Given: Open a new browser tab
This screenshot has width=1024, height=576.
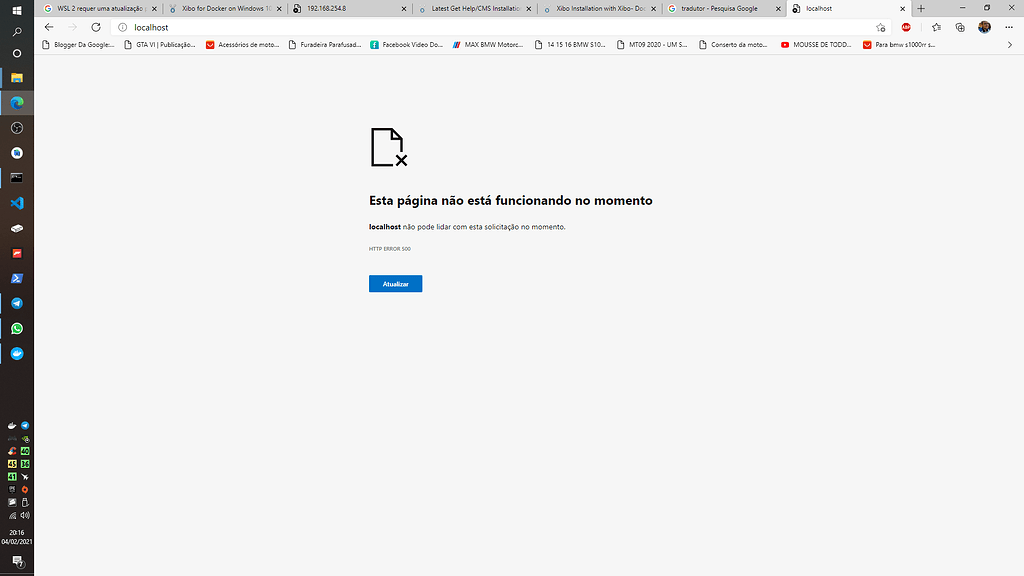Looking at the screenshot, I should click(921, 8).
